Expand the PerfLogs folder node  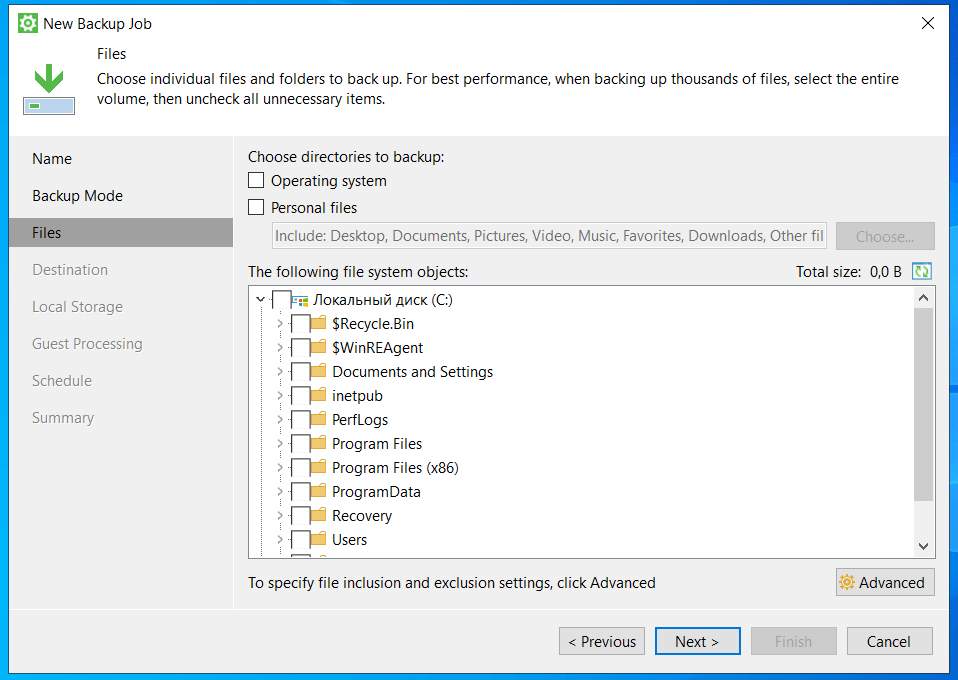[280, 420]
